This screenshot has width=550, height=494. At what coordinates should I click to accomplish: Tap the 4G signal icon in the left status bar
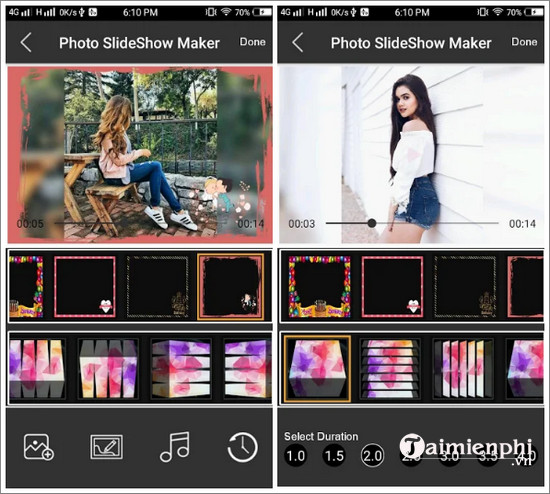tap(20, 12)
